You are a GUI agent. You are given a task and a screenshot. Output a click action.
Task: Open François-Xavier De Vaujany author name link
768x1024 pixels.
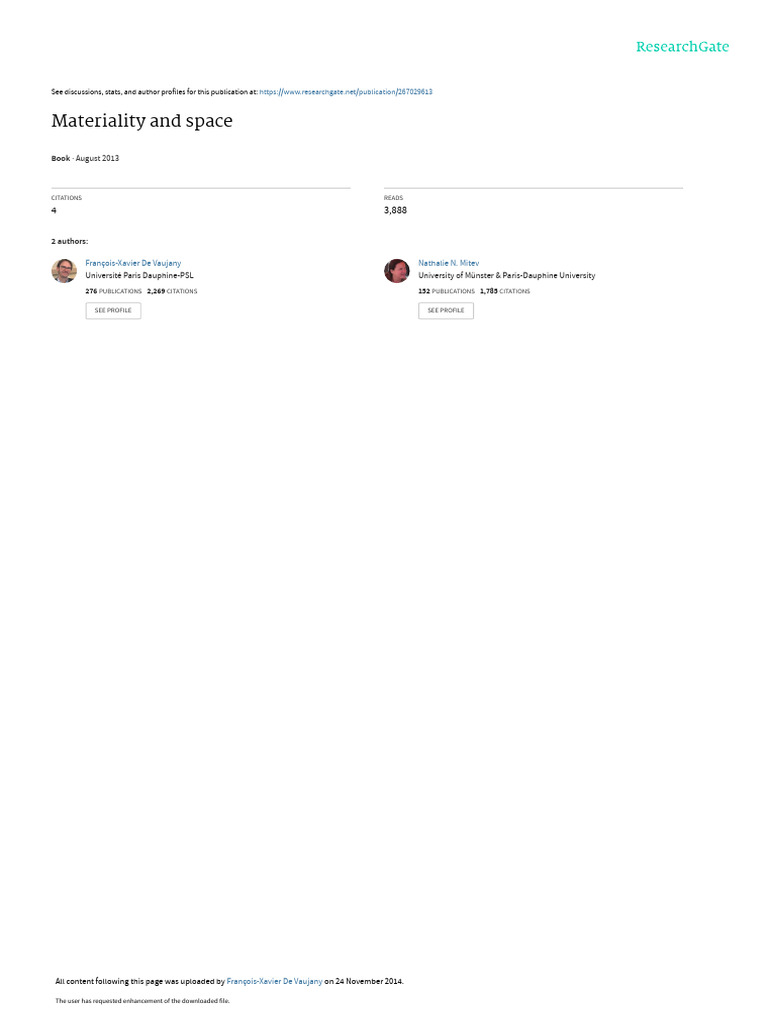click(x=133, y=263)
